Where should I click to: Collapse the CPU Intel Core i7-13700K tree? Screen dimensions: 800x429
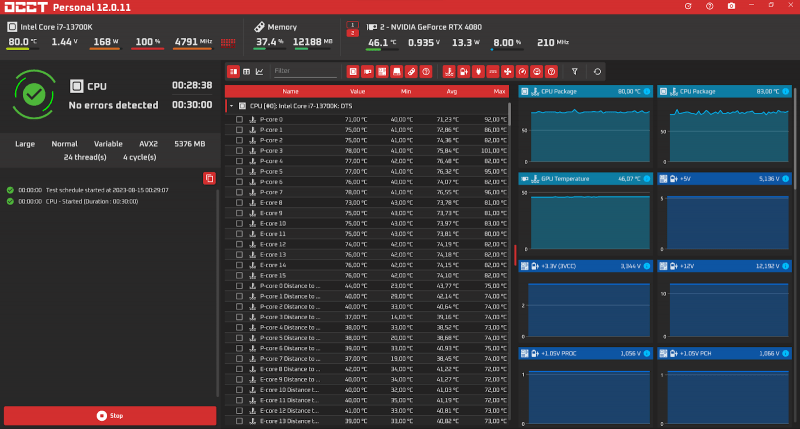click(231, 104)
